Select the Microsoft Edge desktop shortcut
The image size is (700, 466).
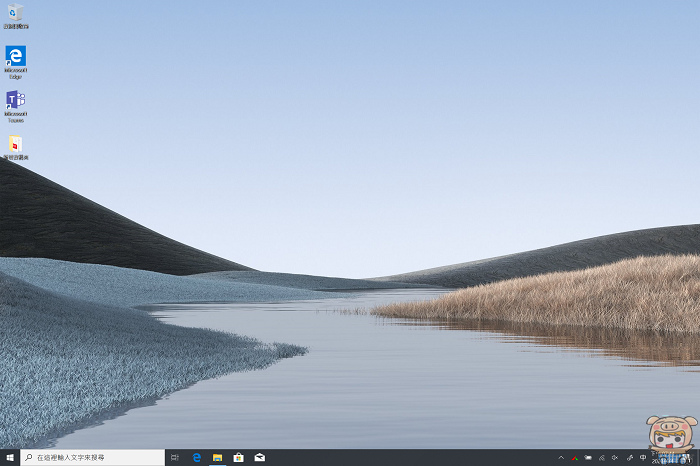pos(15,56)
